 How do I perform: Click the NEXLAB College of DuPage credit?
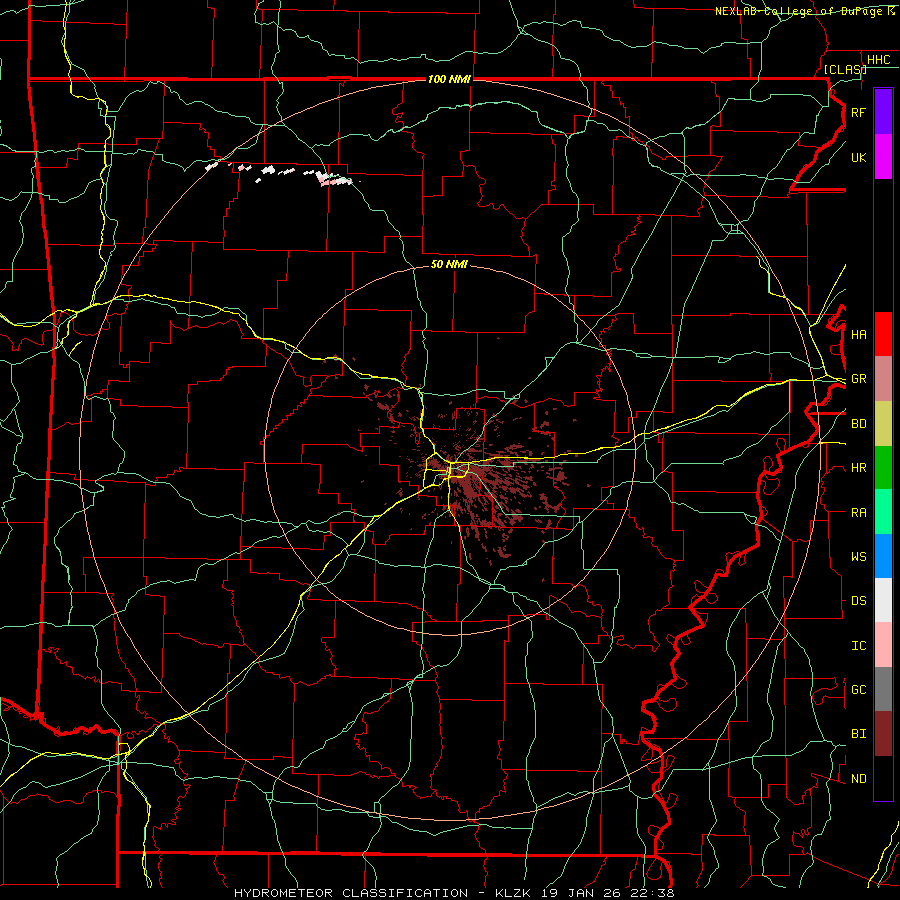coord(804,11)
